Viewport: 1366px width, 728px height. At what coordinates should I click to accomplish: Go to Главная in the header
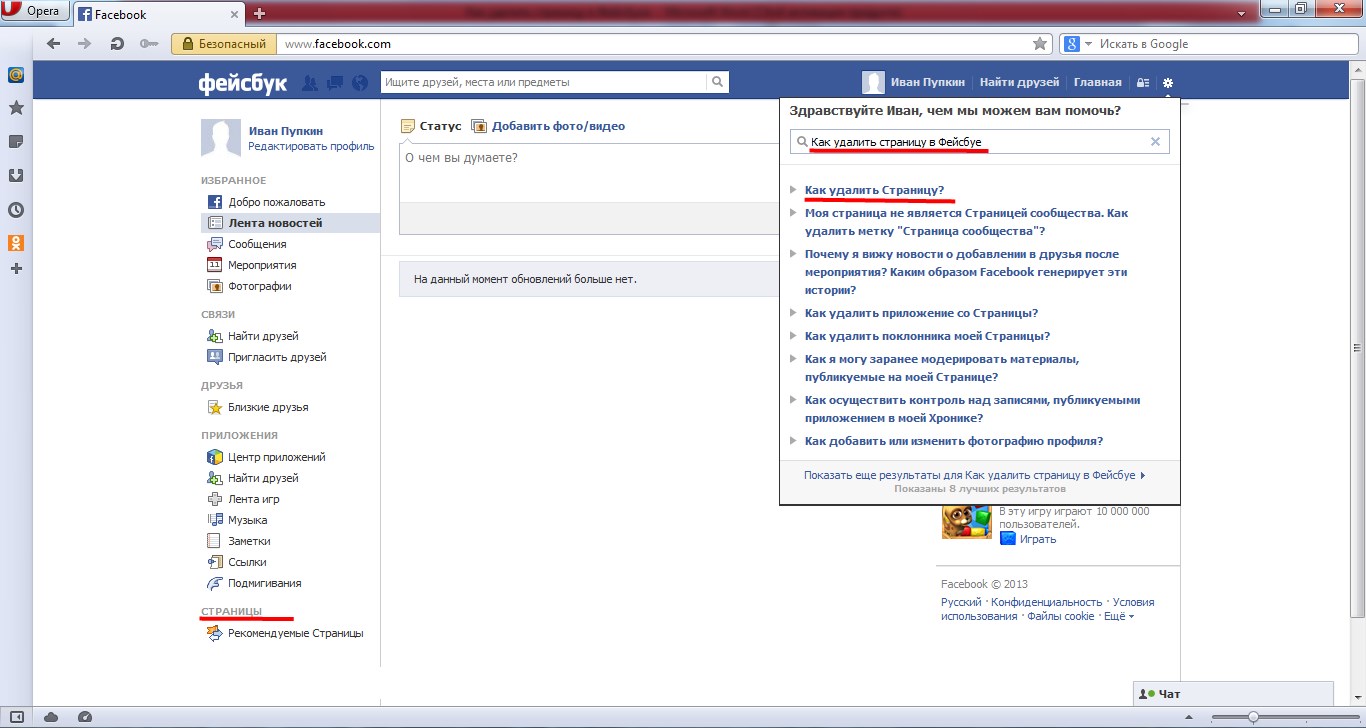click(x=1097, y=82)
